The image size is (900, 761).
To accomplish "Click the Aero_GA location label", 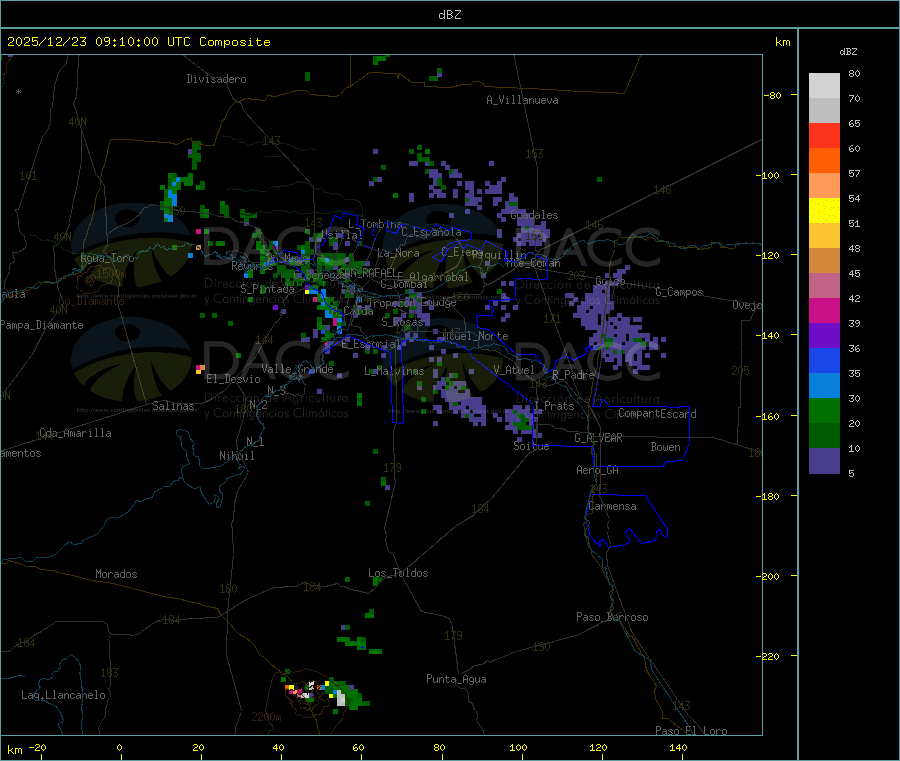I will click(598, 471).
